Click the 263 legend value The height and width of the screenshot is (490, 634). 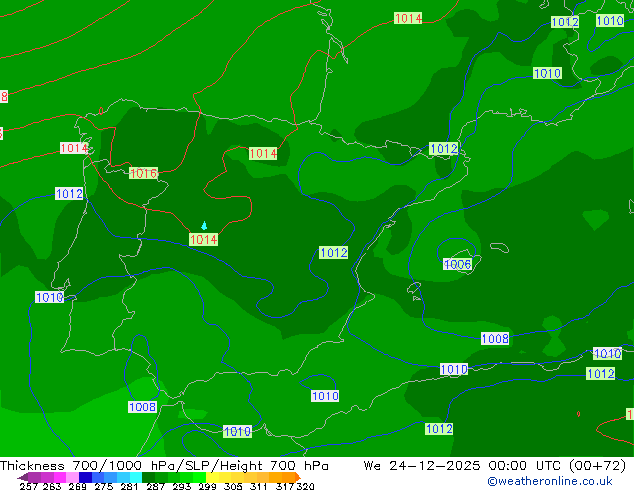(x=52, y=486)
